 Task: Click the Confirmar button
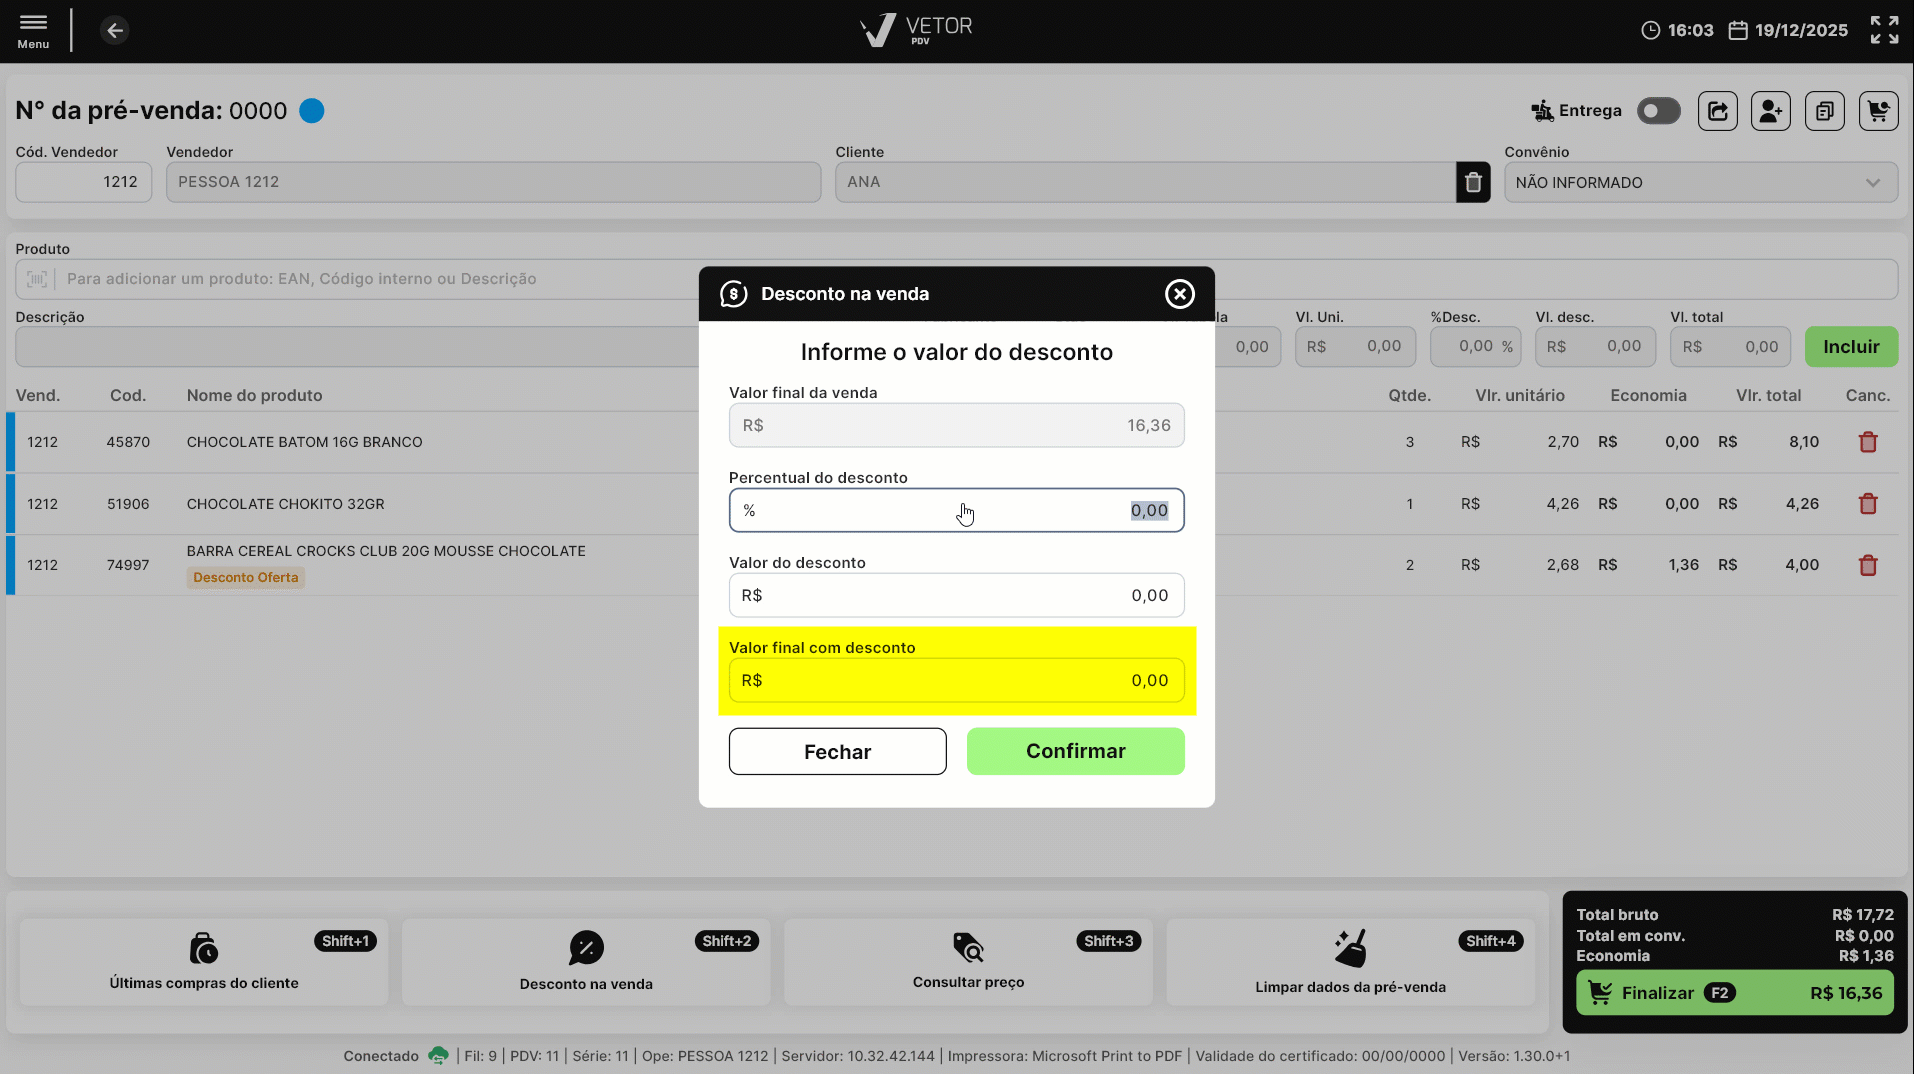[x=1076, y=751]
